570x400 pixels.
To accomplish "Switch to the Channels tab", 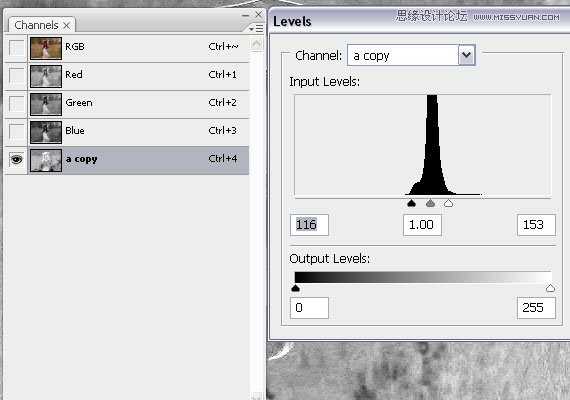I will pos(36,25).
